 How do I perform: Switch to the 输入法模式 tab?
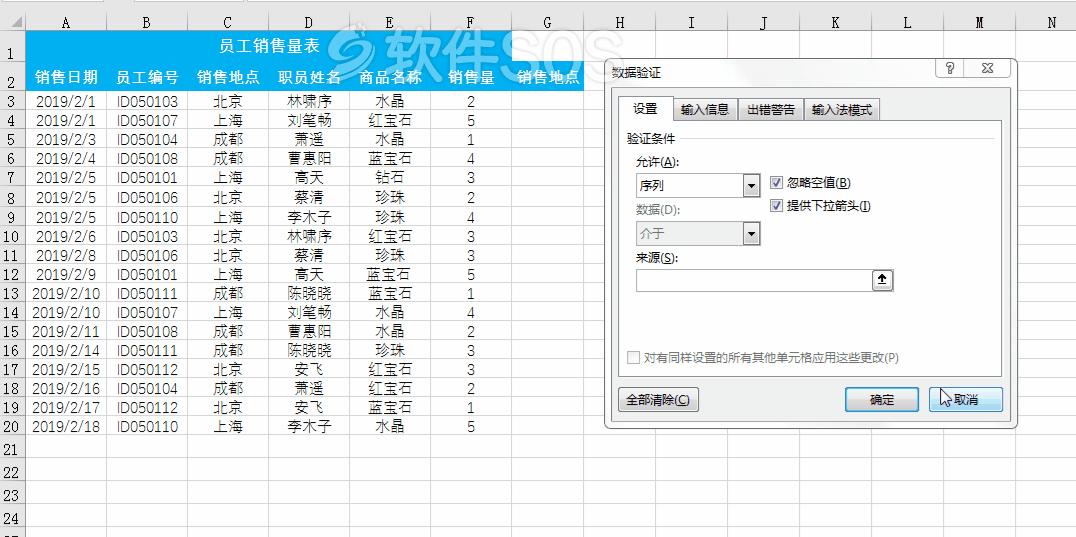pyautogui.click(x=841, y=110)
